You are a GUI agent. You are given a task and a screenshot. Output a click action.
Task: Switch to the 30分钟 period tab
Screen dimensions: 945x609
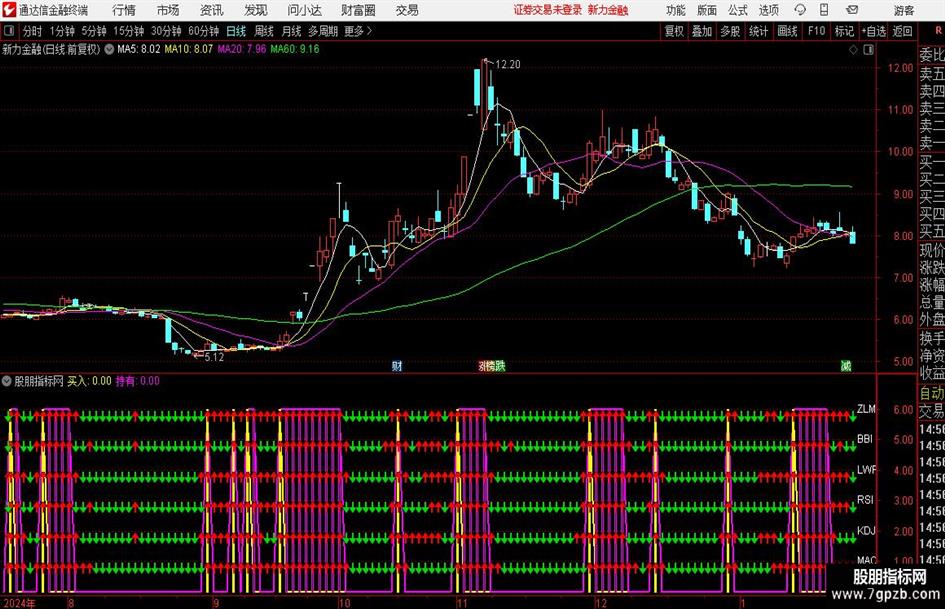pos(166,31)
